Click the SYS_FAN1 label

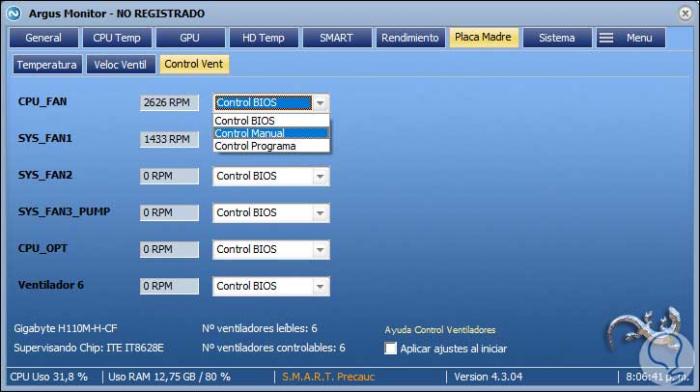(45, 138)
